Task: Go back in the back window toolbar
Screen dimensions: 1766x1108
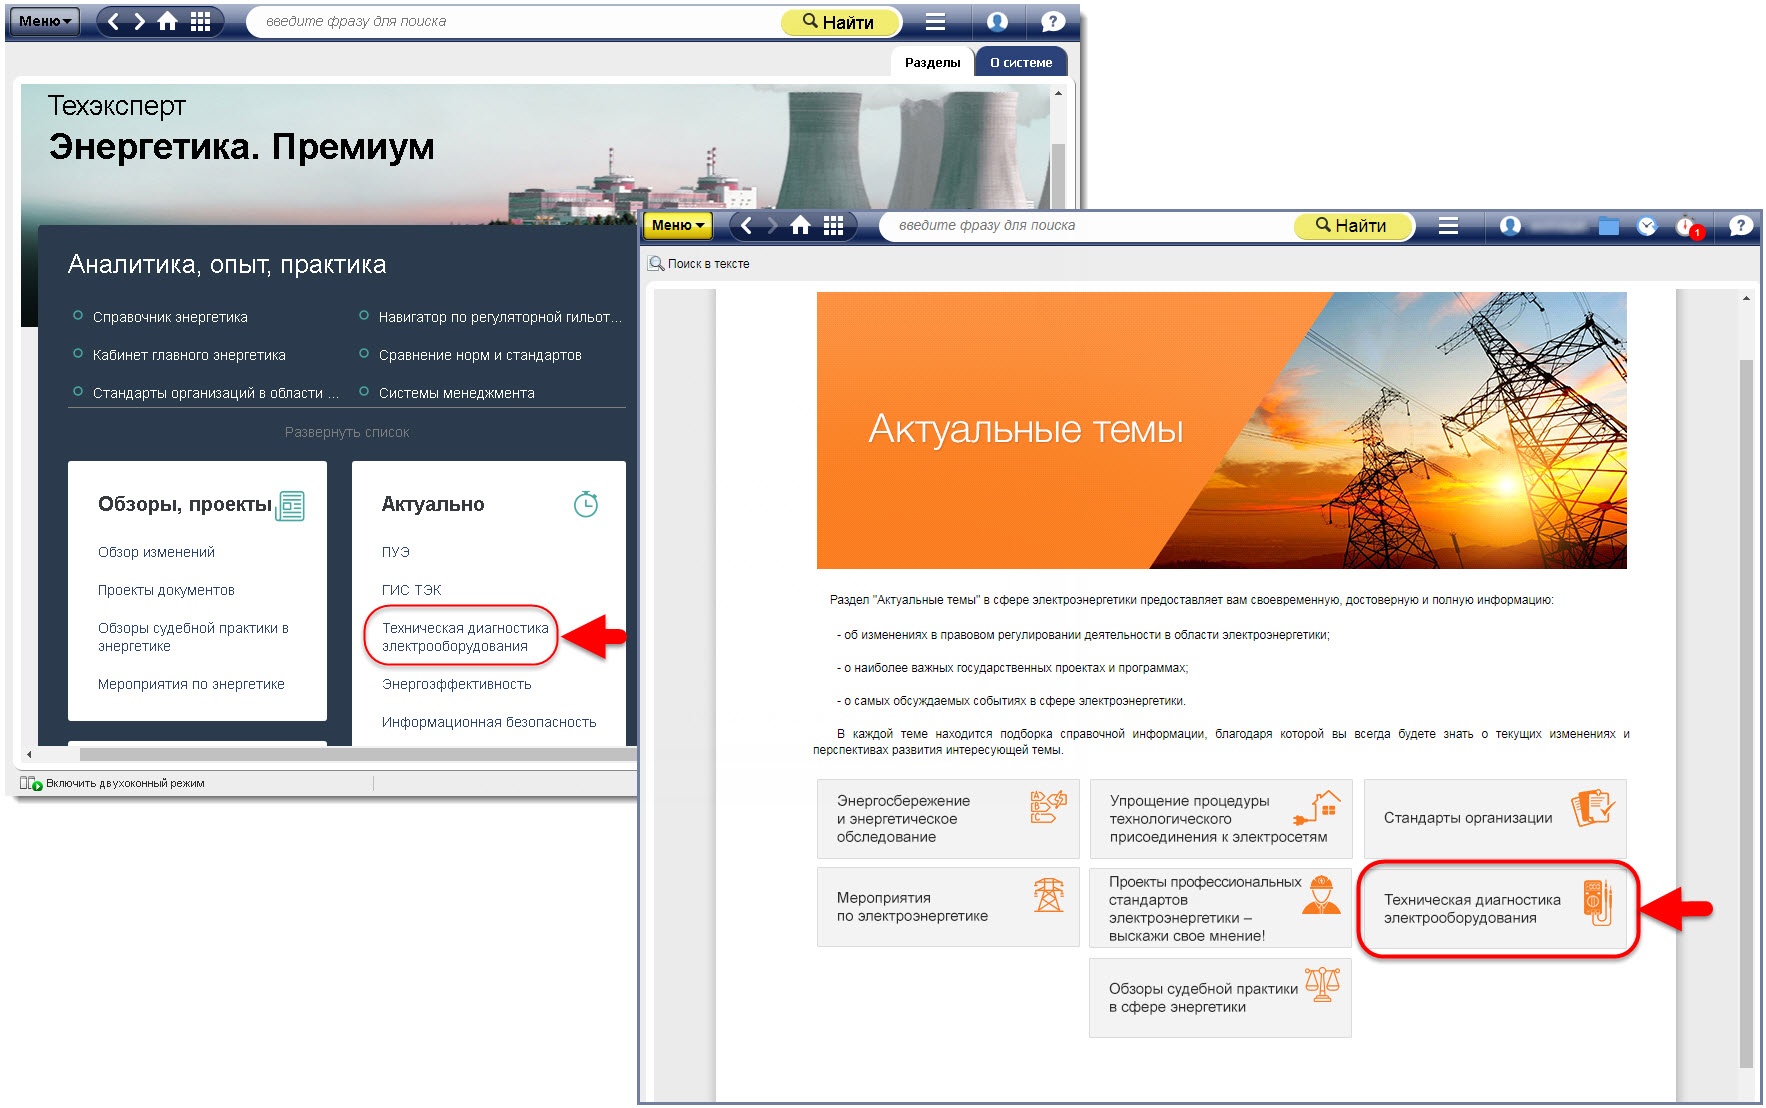Action: (114, 21)
